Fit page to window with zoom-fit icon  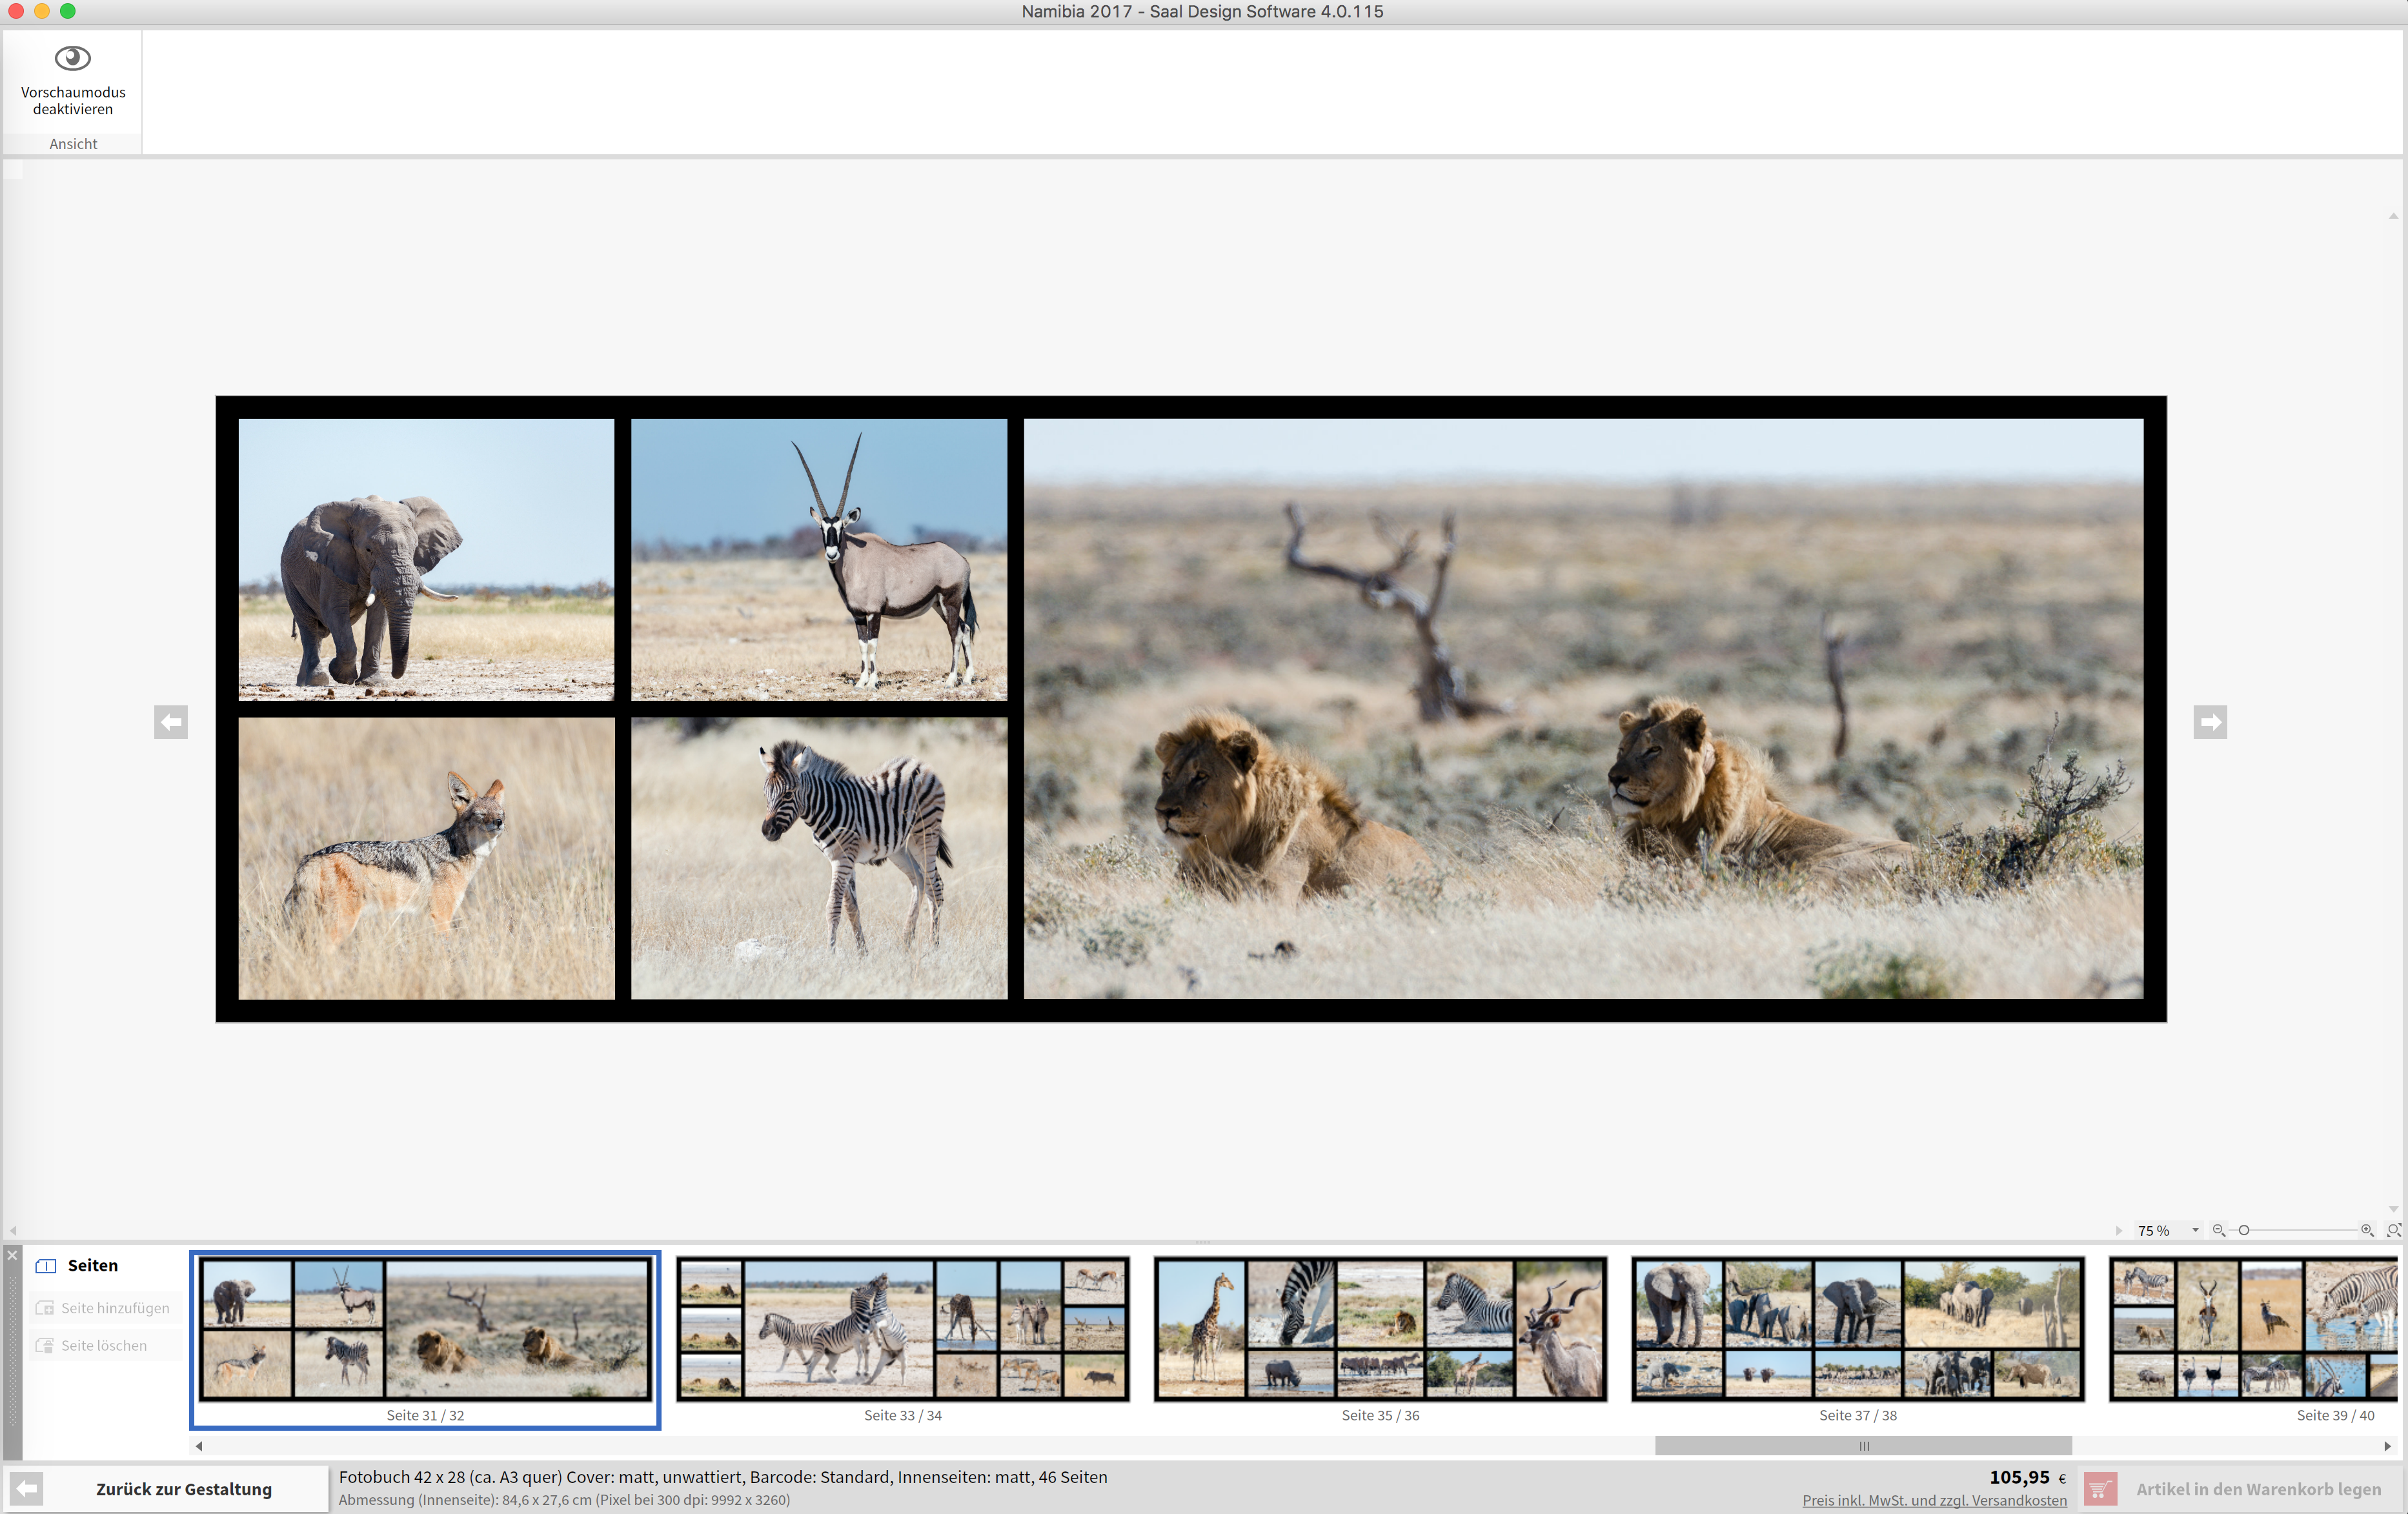(2394, 1230)
